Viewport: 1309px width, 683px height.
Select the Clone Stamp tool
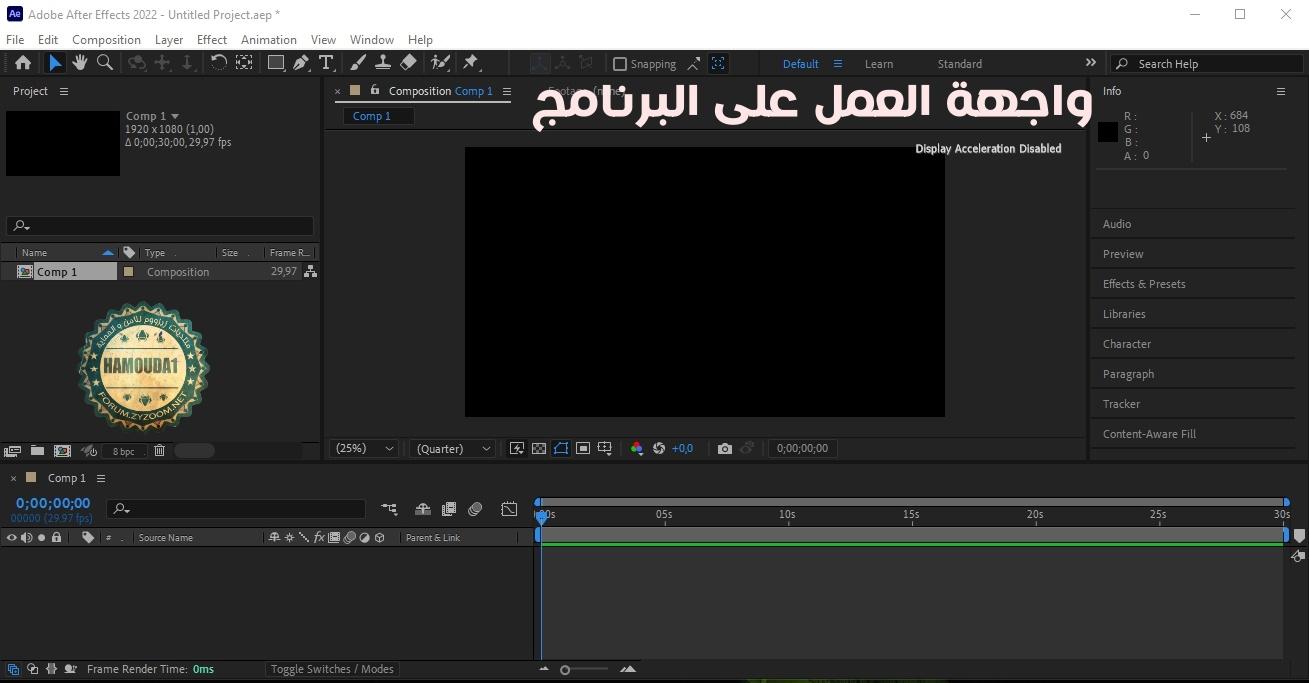[x=382, y=63]
